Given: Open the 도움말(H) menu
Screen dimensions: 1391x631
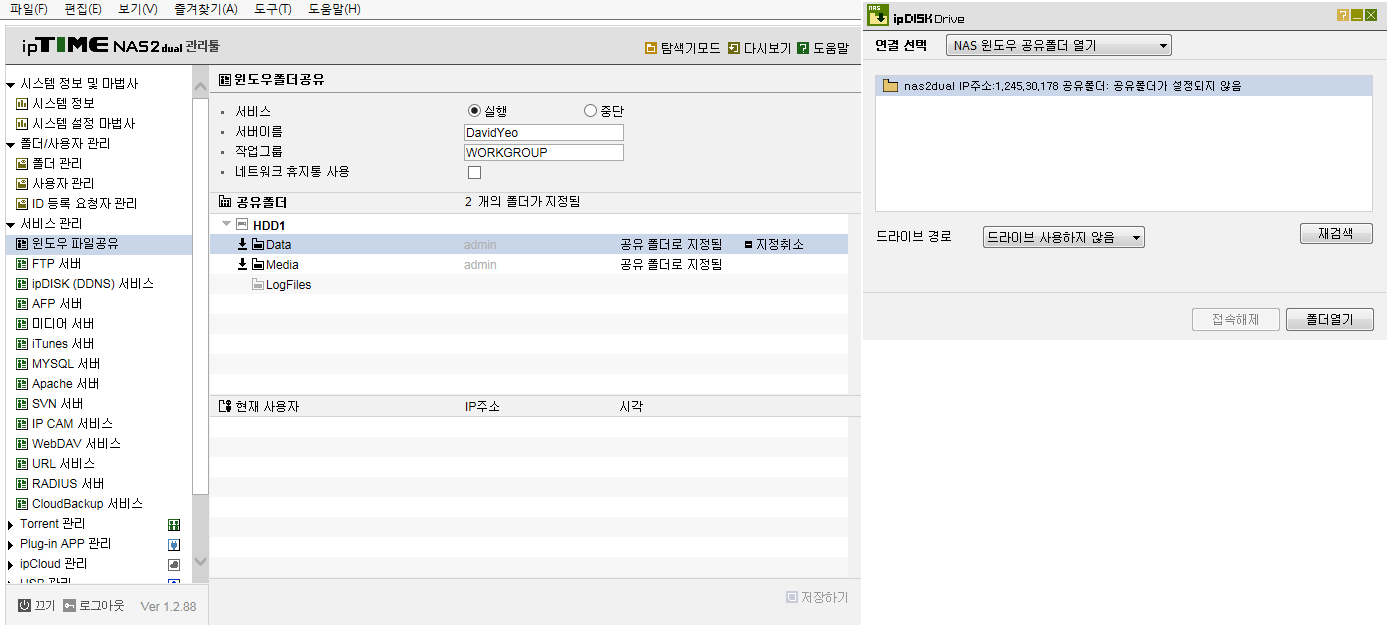Looking at the screenshot, I should (x=334, y=9).
